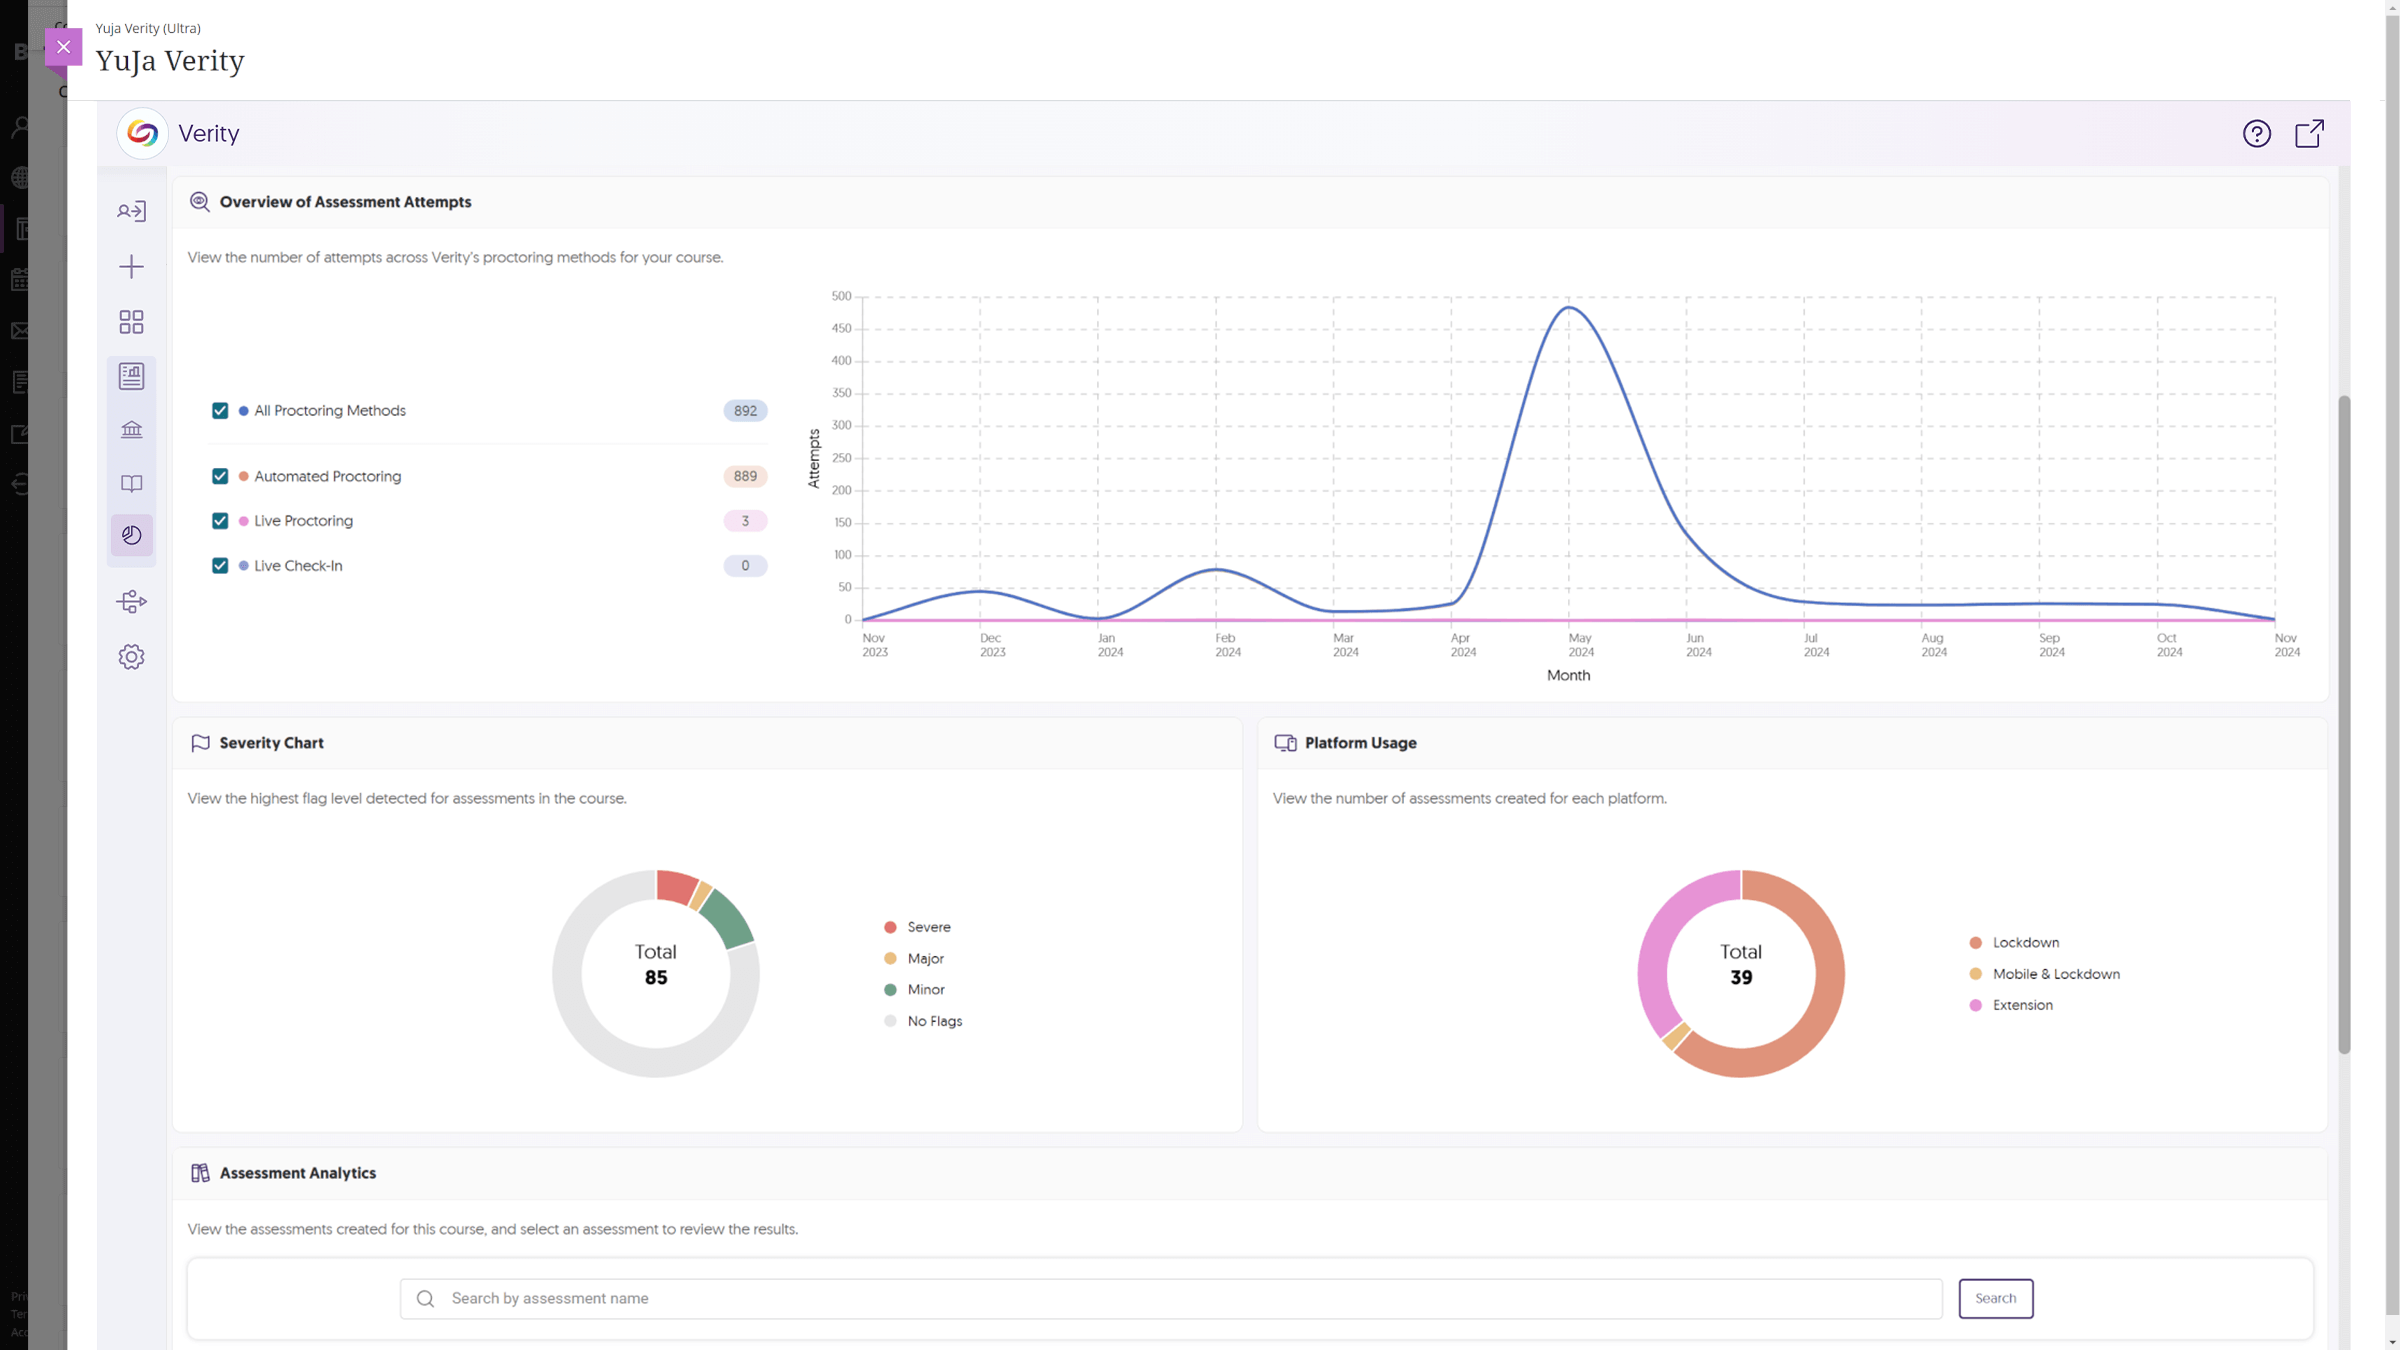The image size is (2400, 1350).
Task: Click the May 2024 peak on line chart
Action: [x=1569, y=307]
